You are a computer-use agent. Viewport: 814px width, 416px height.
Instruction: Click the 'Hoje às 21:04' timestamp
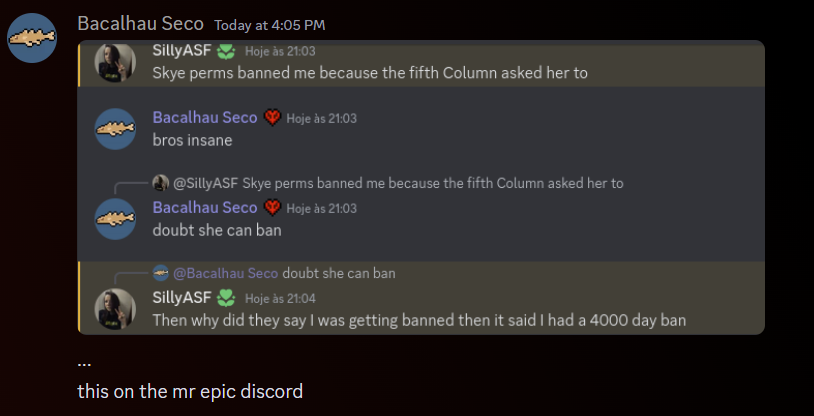click(280, 299)
